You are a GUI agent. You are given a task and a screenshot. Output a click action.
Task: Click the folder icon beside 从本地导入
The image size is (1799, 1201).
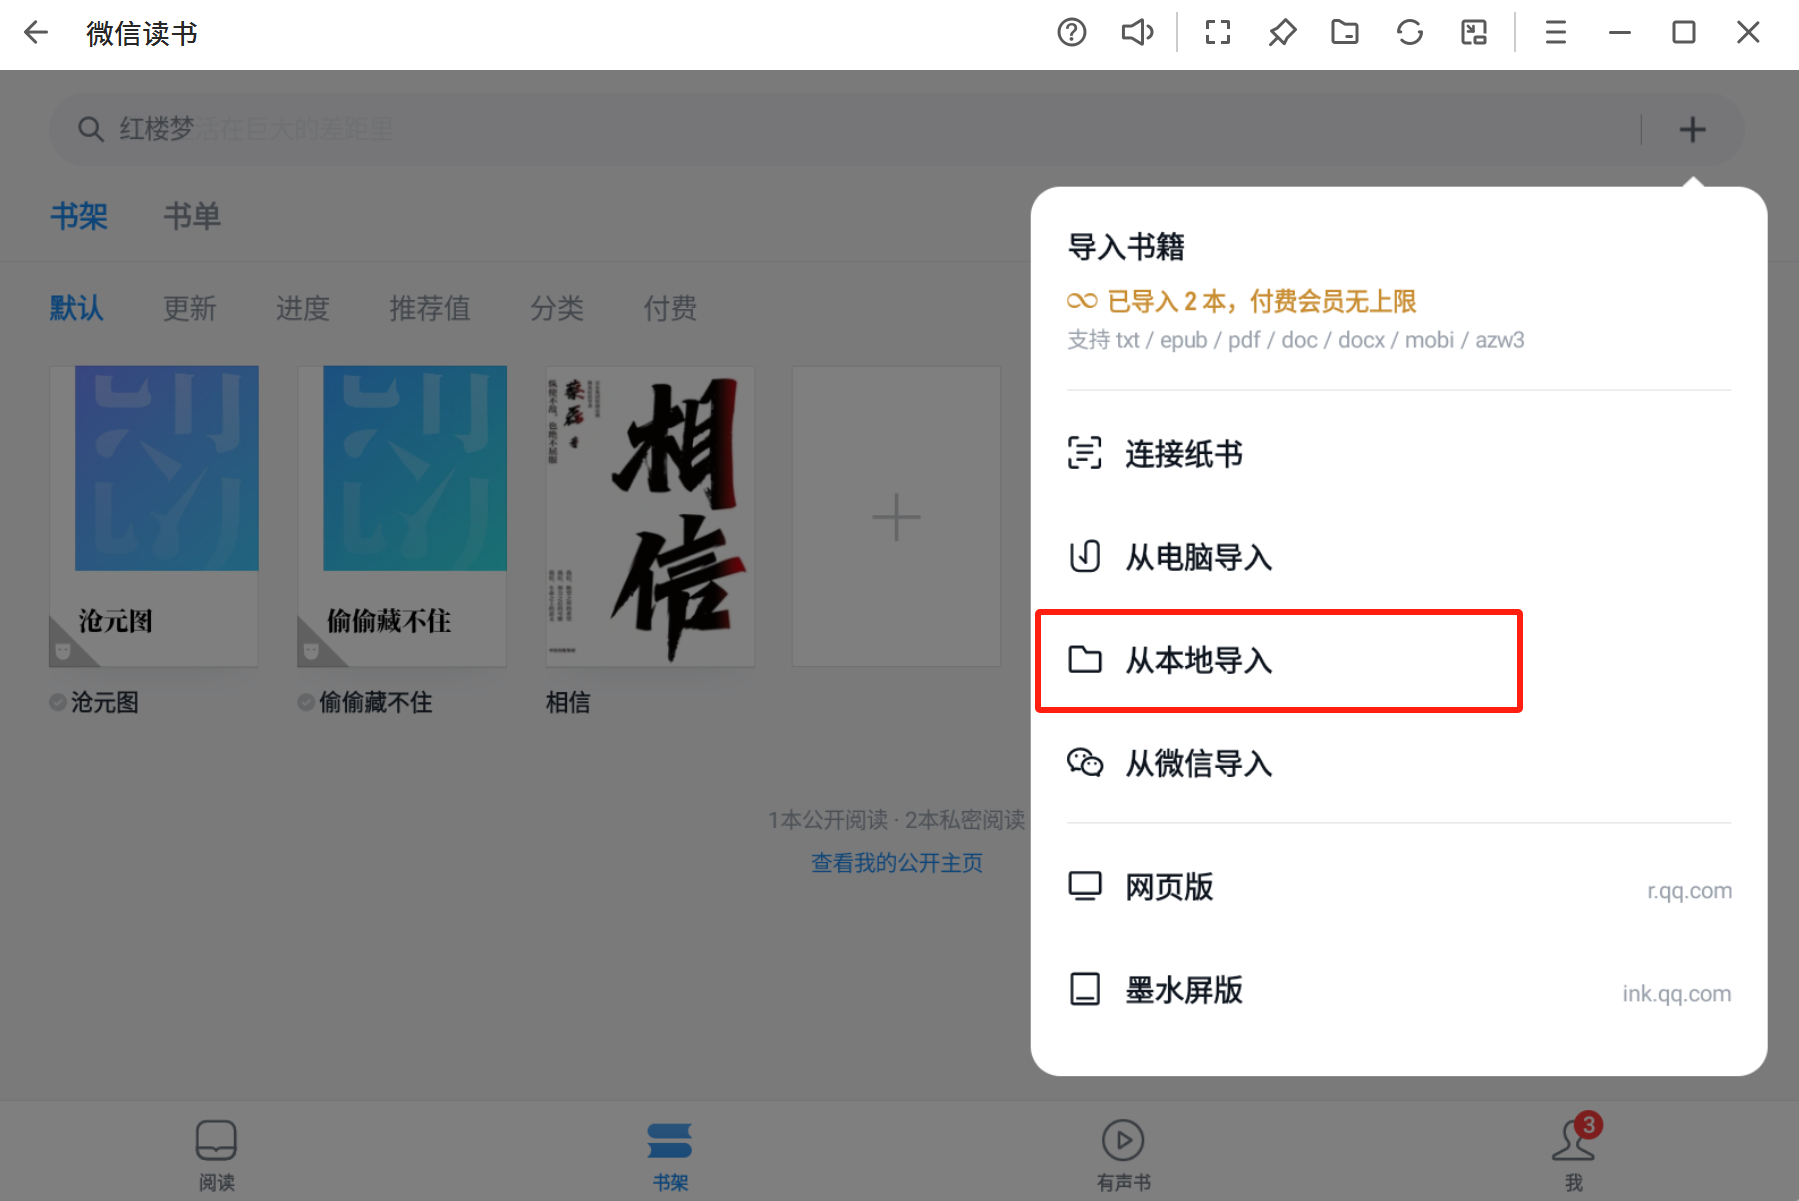(x=1085, y=660)
